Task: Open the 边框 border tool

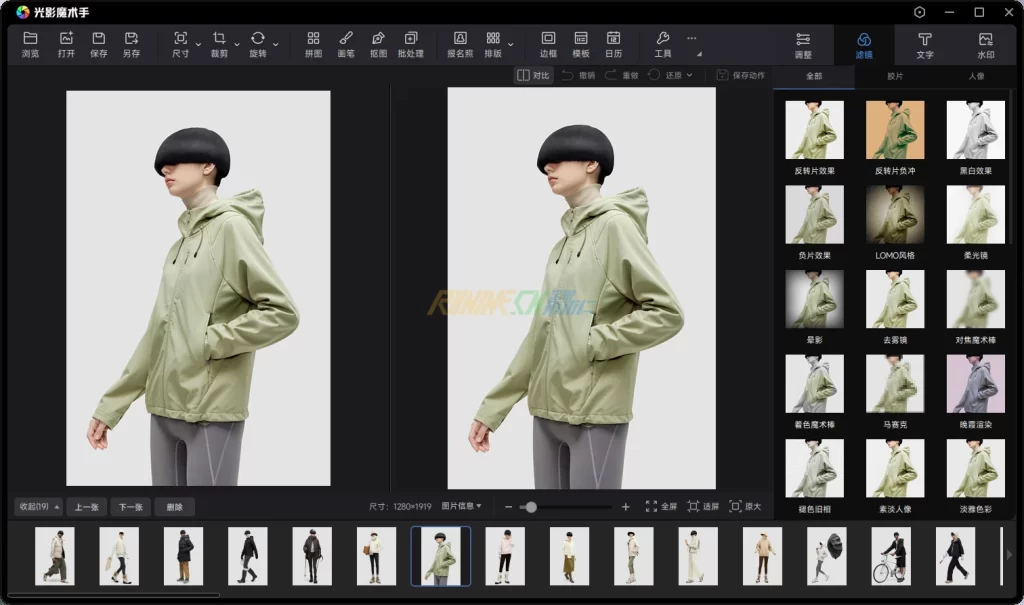Action: 548,44
